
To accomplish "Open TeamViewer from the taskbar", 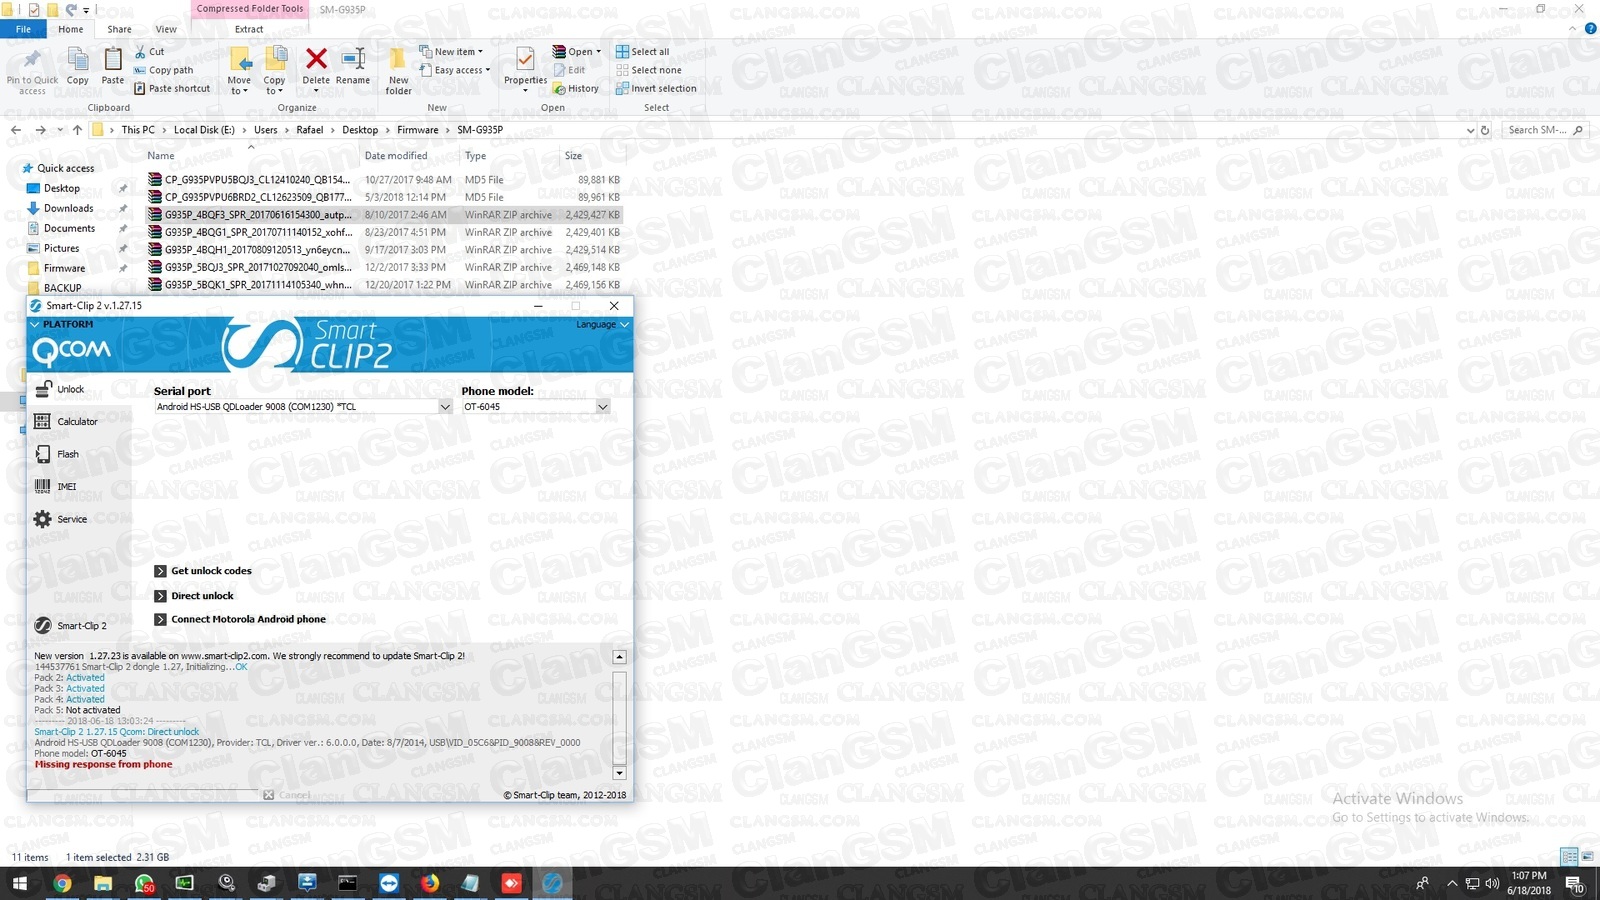I will (x=388, y=883).
